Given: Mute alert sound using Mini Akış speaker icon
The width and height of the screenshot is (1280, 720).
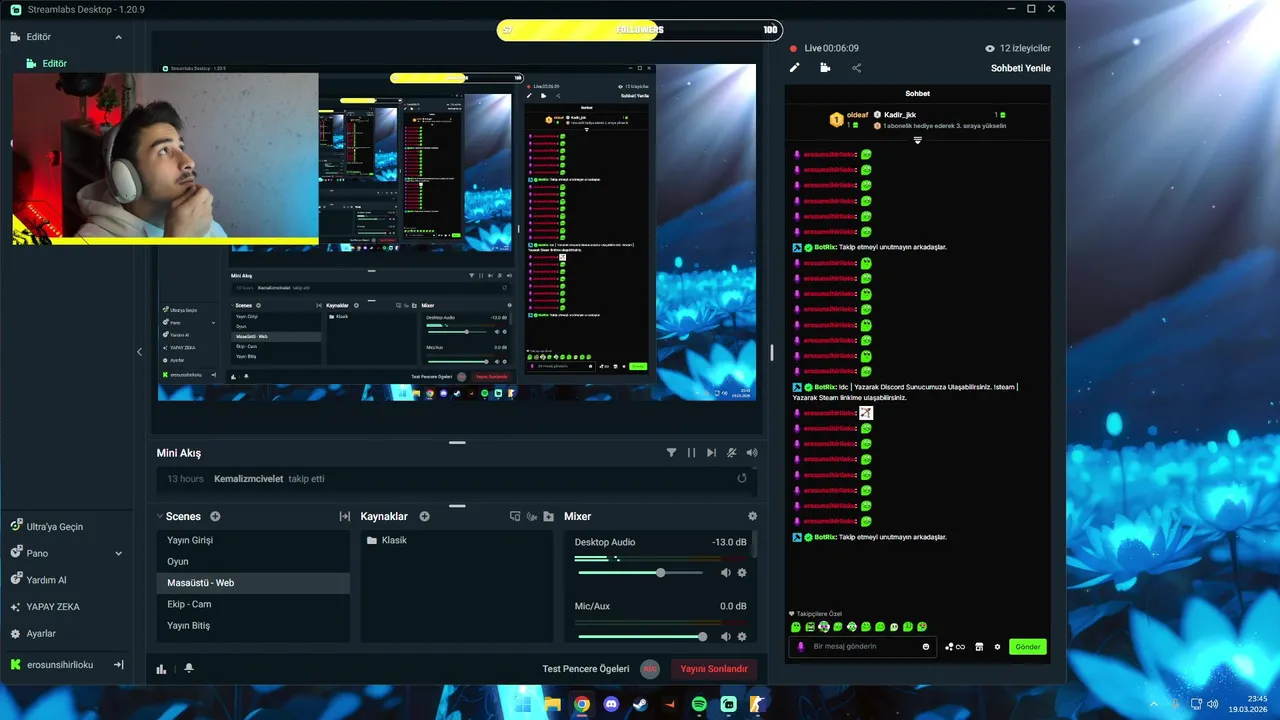Looking at the screenshot, I should 751,453.
